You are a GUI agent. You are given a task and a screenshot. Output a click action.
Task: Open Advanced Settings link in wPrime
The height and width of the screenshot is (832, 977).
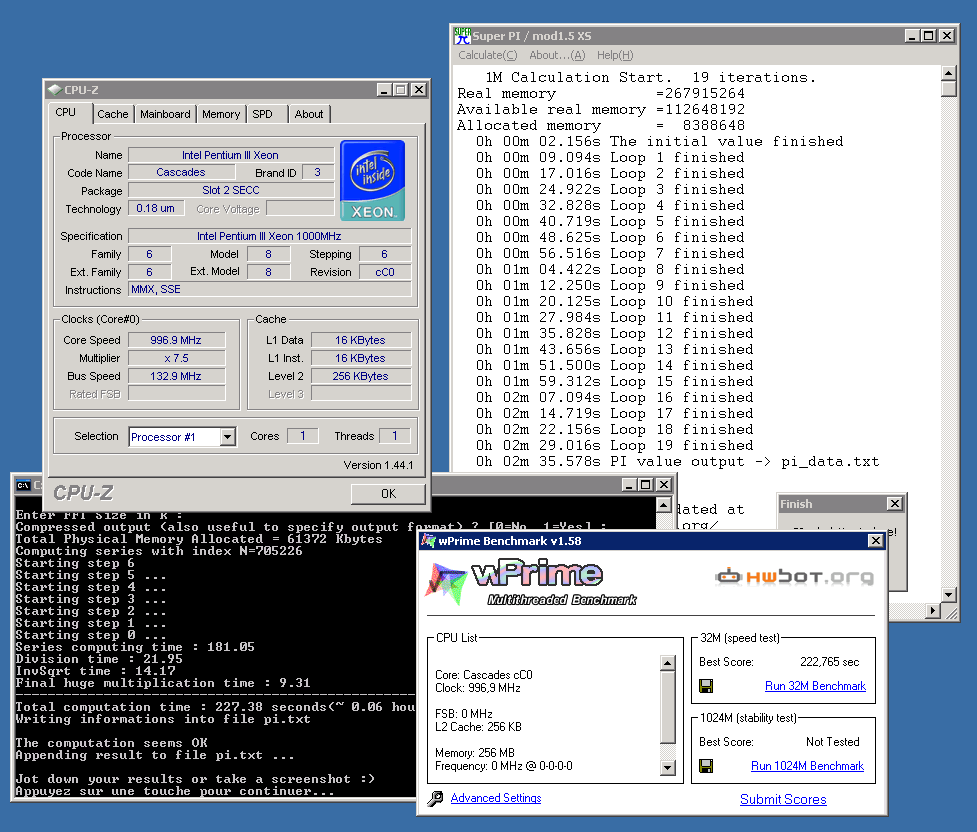click(496, 798)
